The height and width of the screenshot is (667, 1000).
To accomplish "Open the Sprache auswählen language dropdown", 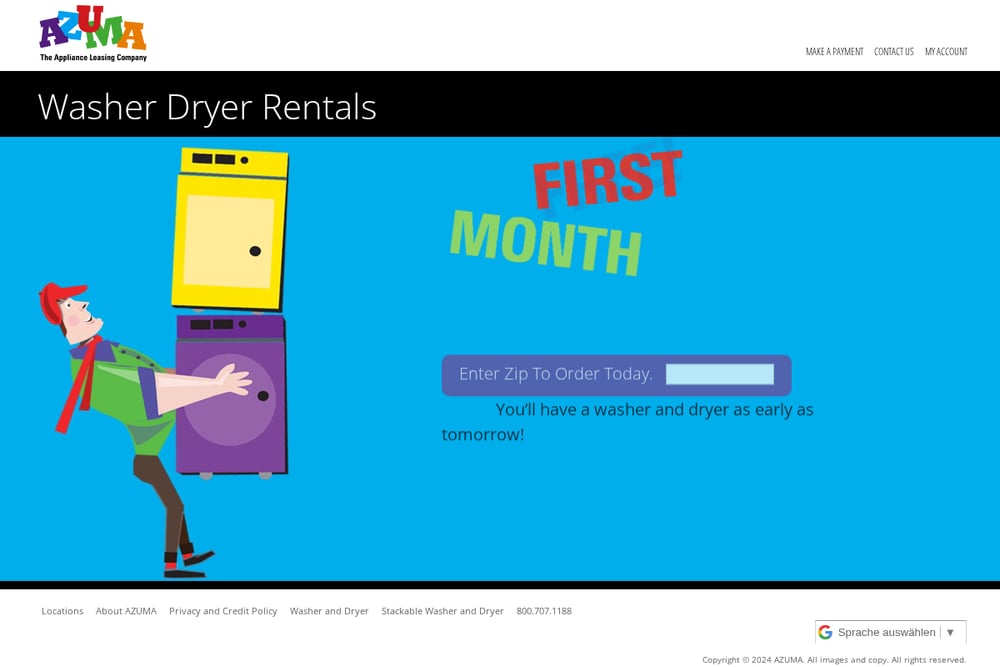I will (890, 632).
